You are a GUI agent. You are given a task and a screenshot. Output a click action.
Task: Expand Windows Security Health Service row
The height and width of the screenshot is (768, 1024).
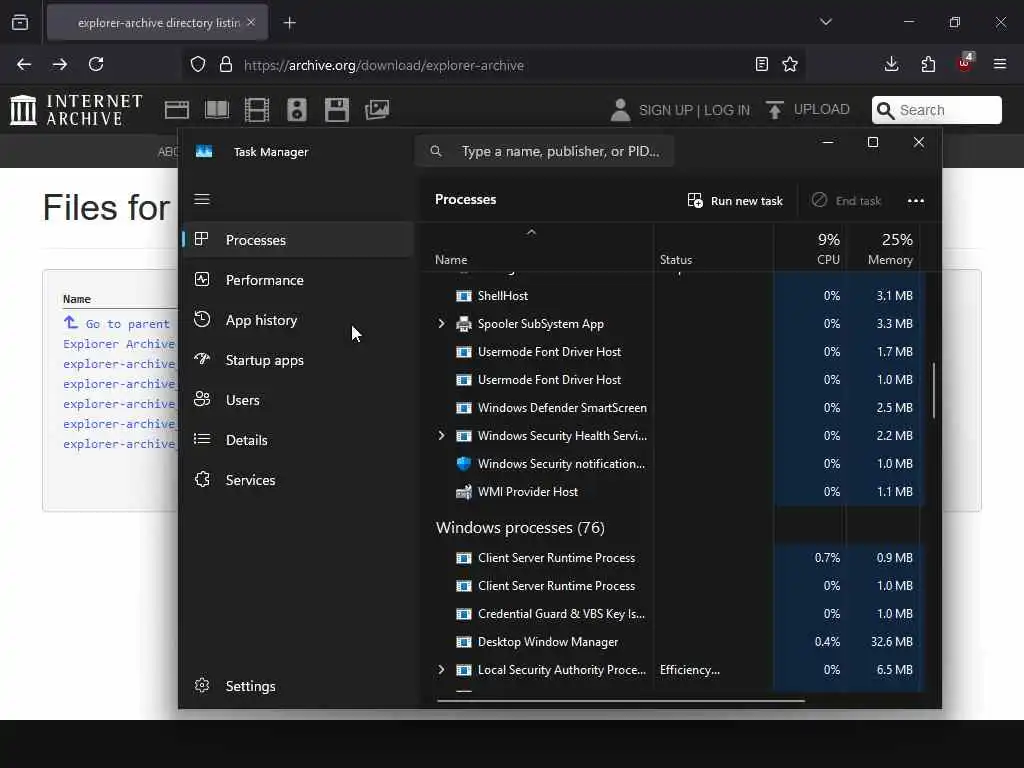click(x=441, y=436)
